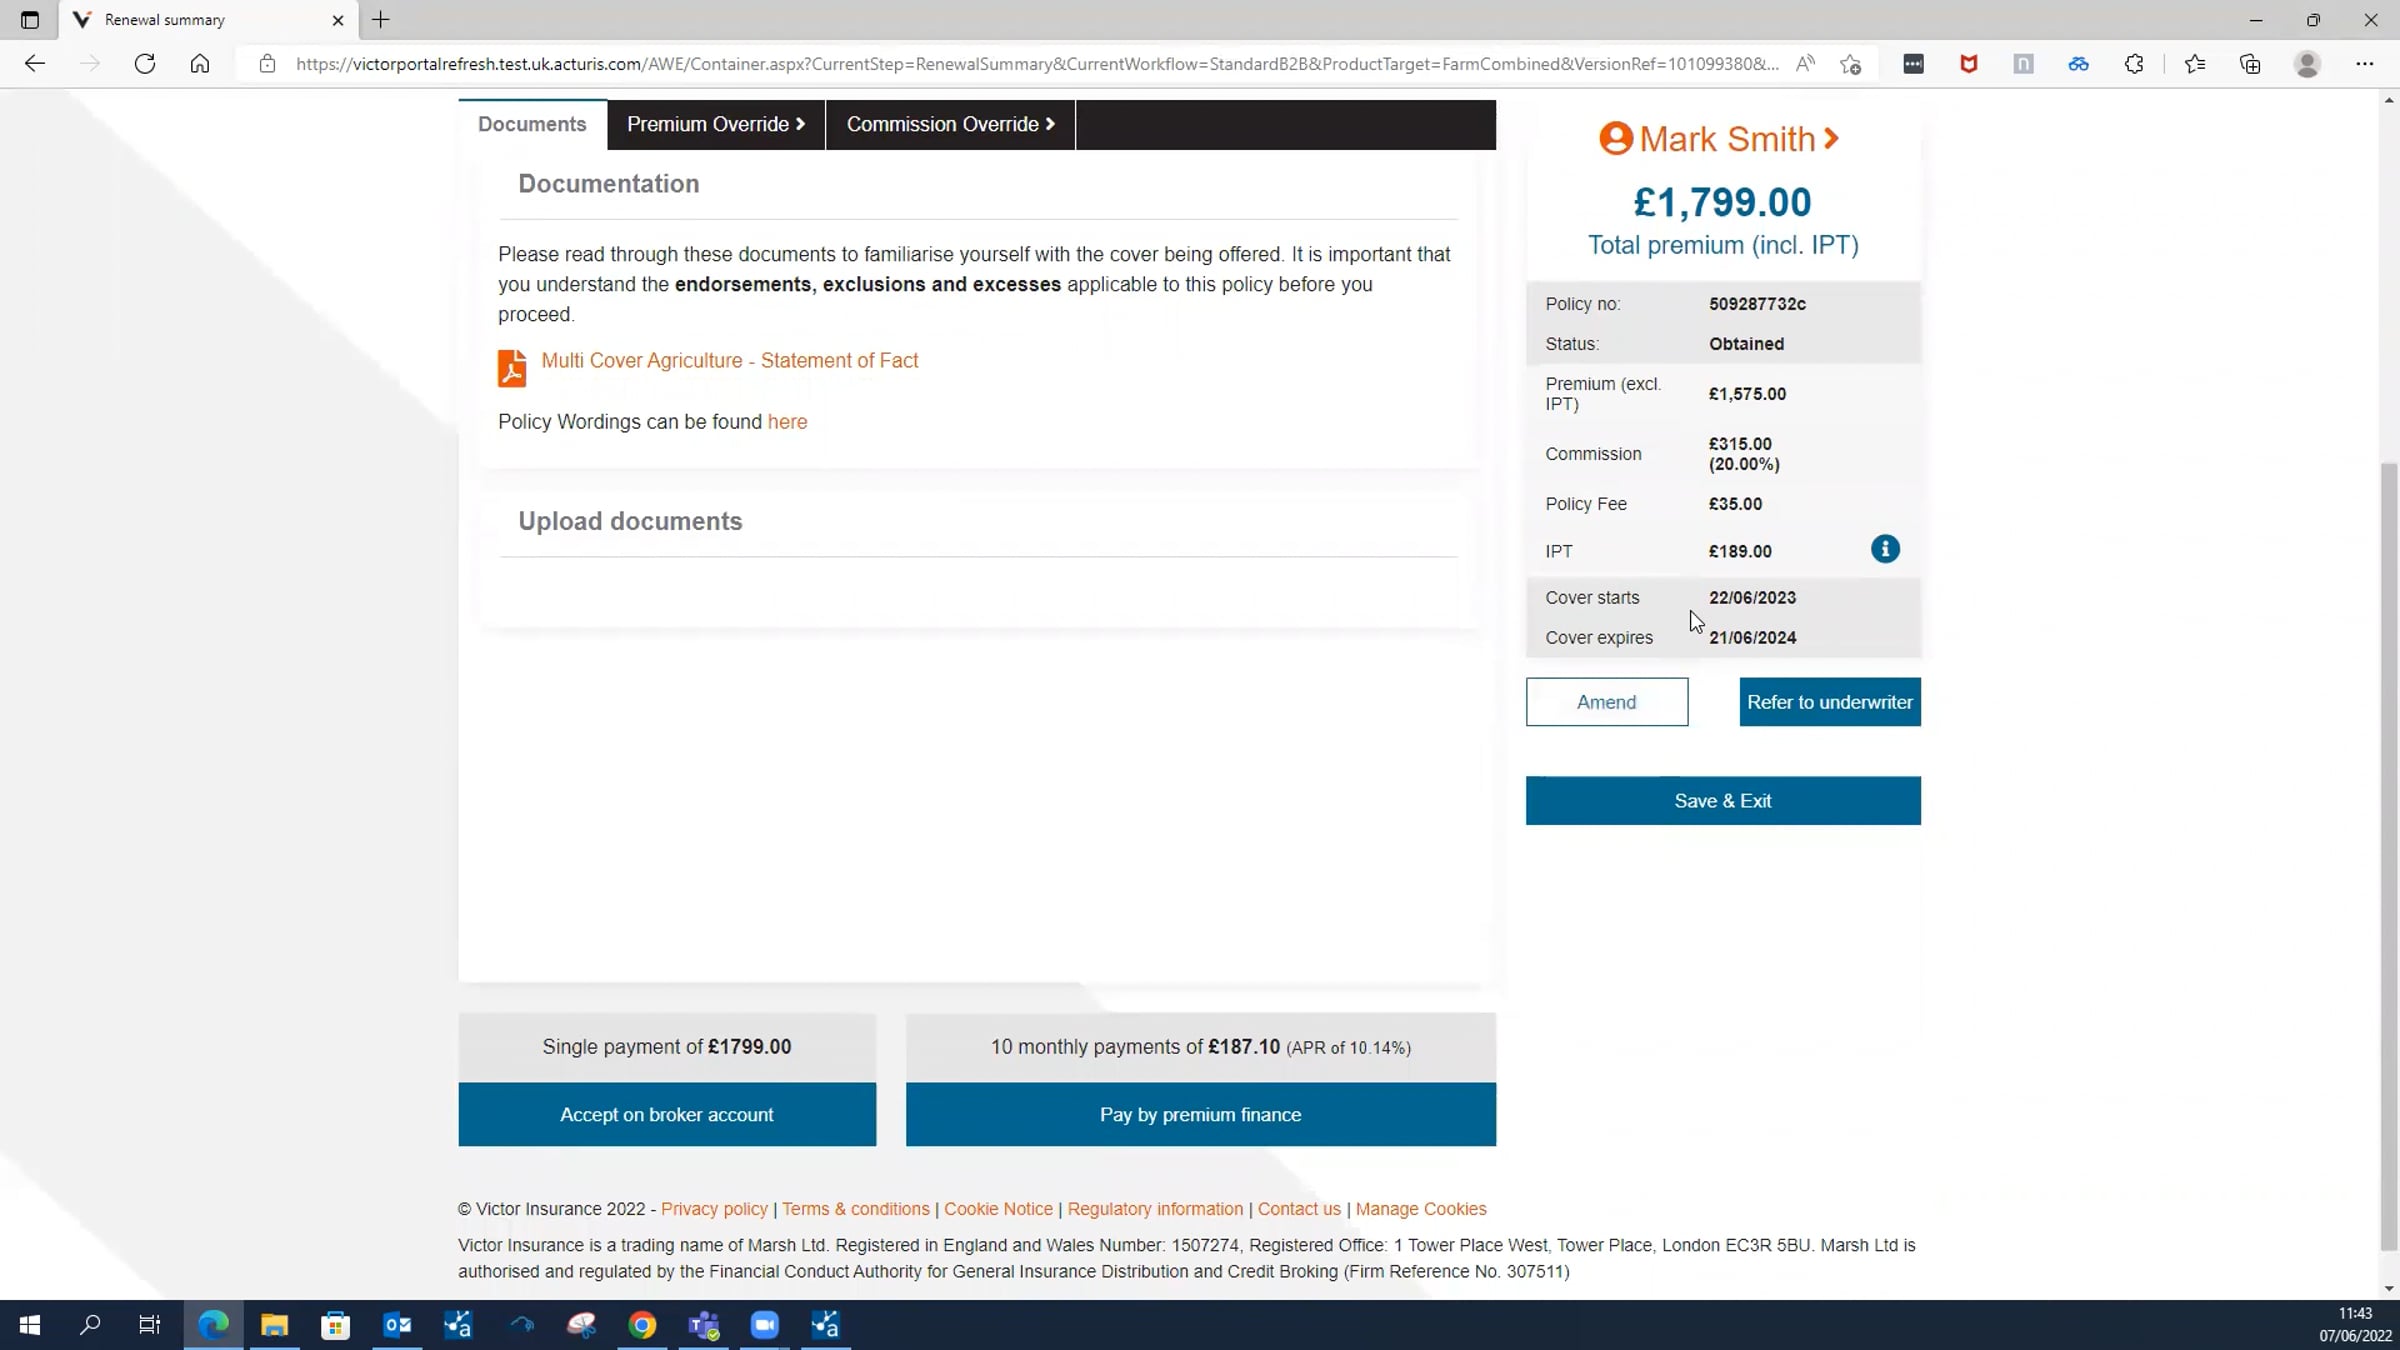The width and height of the screenshot is (2400, 1350).
Task: Open the Policy Wordings 'here' link
Action: click(787, 422)
